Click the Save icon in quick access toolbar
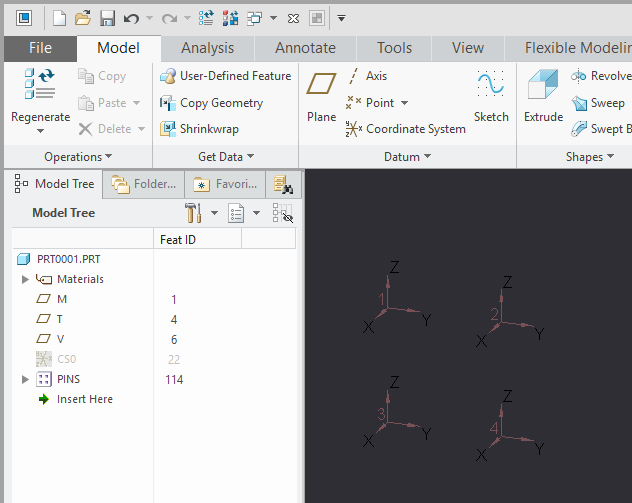This screenshot has width=632, height=503. (107, 18)
